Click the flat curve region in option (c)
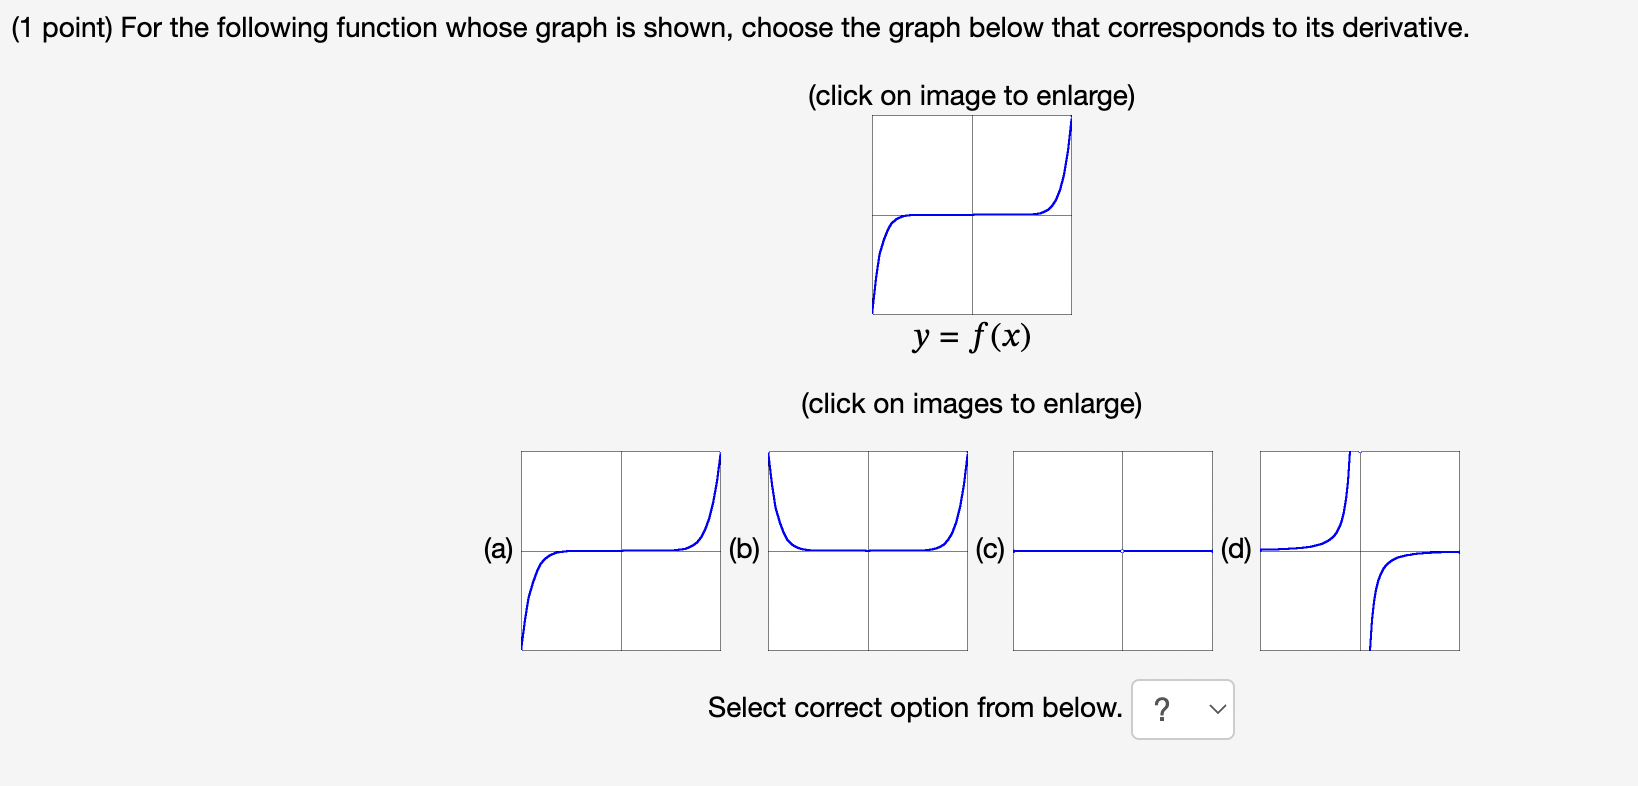Screen dimensions: 1638x786 click(x=1111, y=549)
